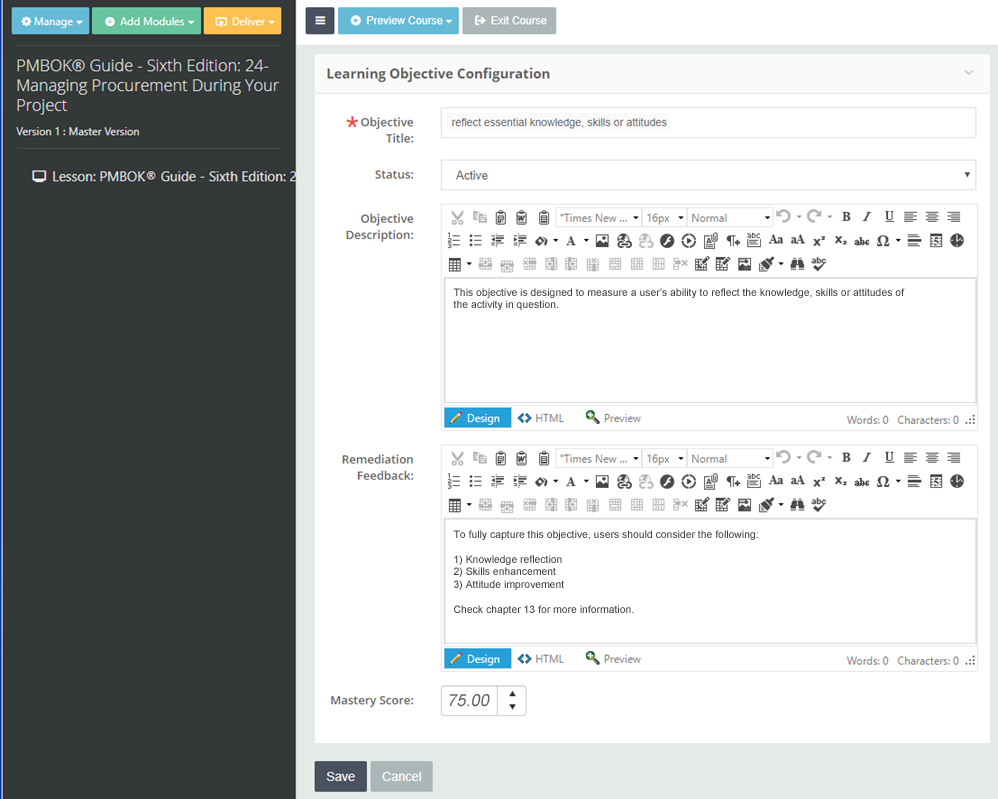The width and height of the screenshot is (998, 799).
Task: Increase Mastery Score with up arrow
Action: 512,693
